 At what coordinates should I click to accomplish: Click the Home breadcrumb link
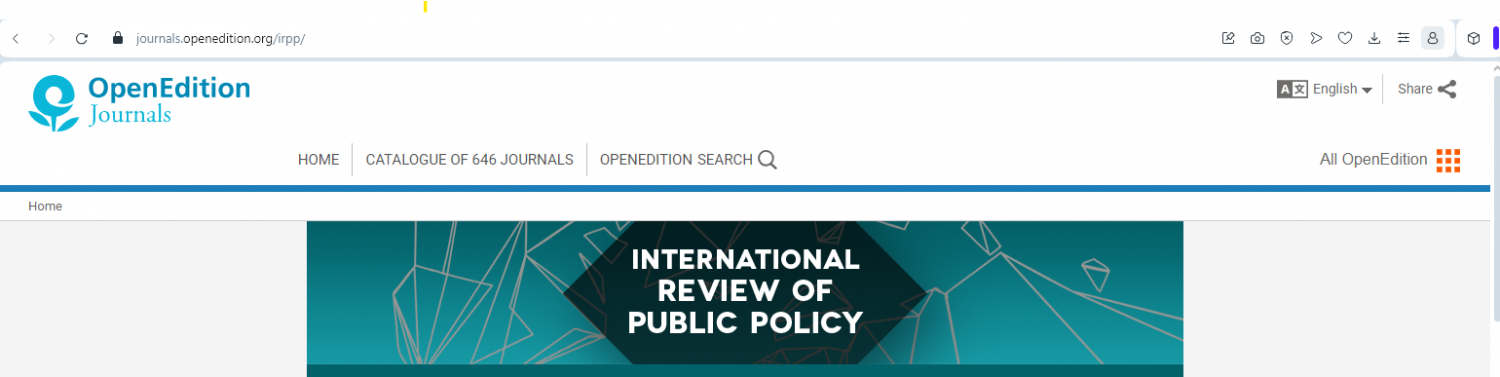point(45,206)
